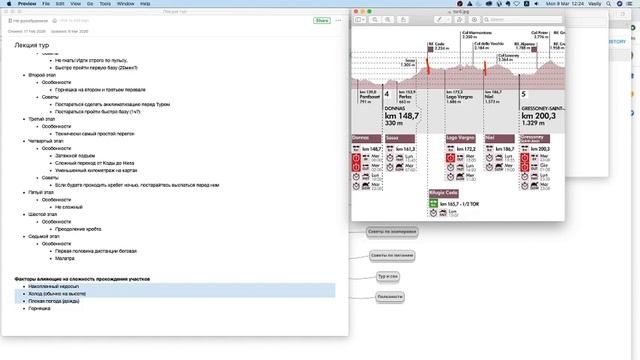Click the volume icon in menu bar
The width and height of the screenshot is (640, 360).
point(536,4)
